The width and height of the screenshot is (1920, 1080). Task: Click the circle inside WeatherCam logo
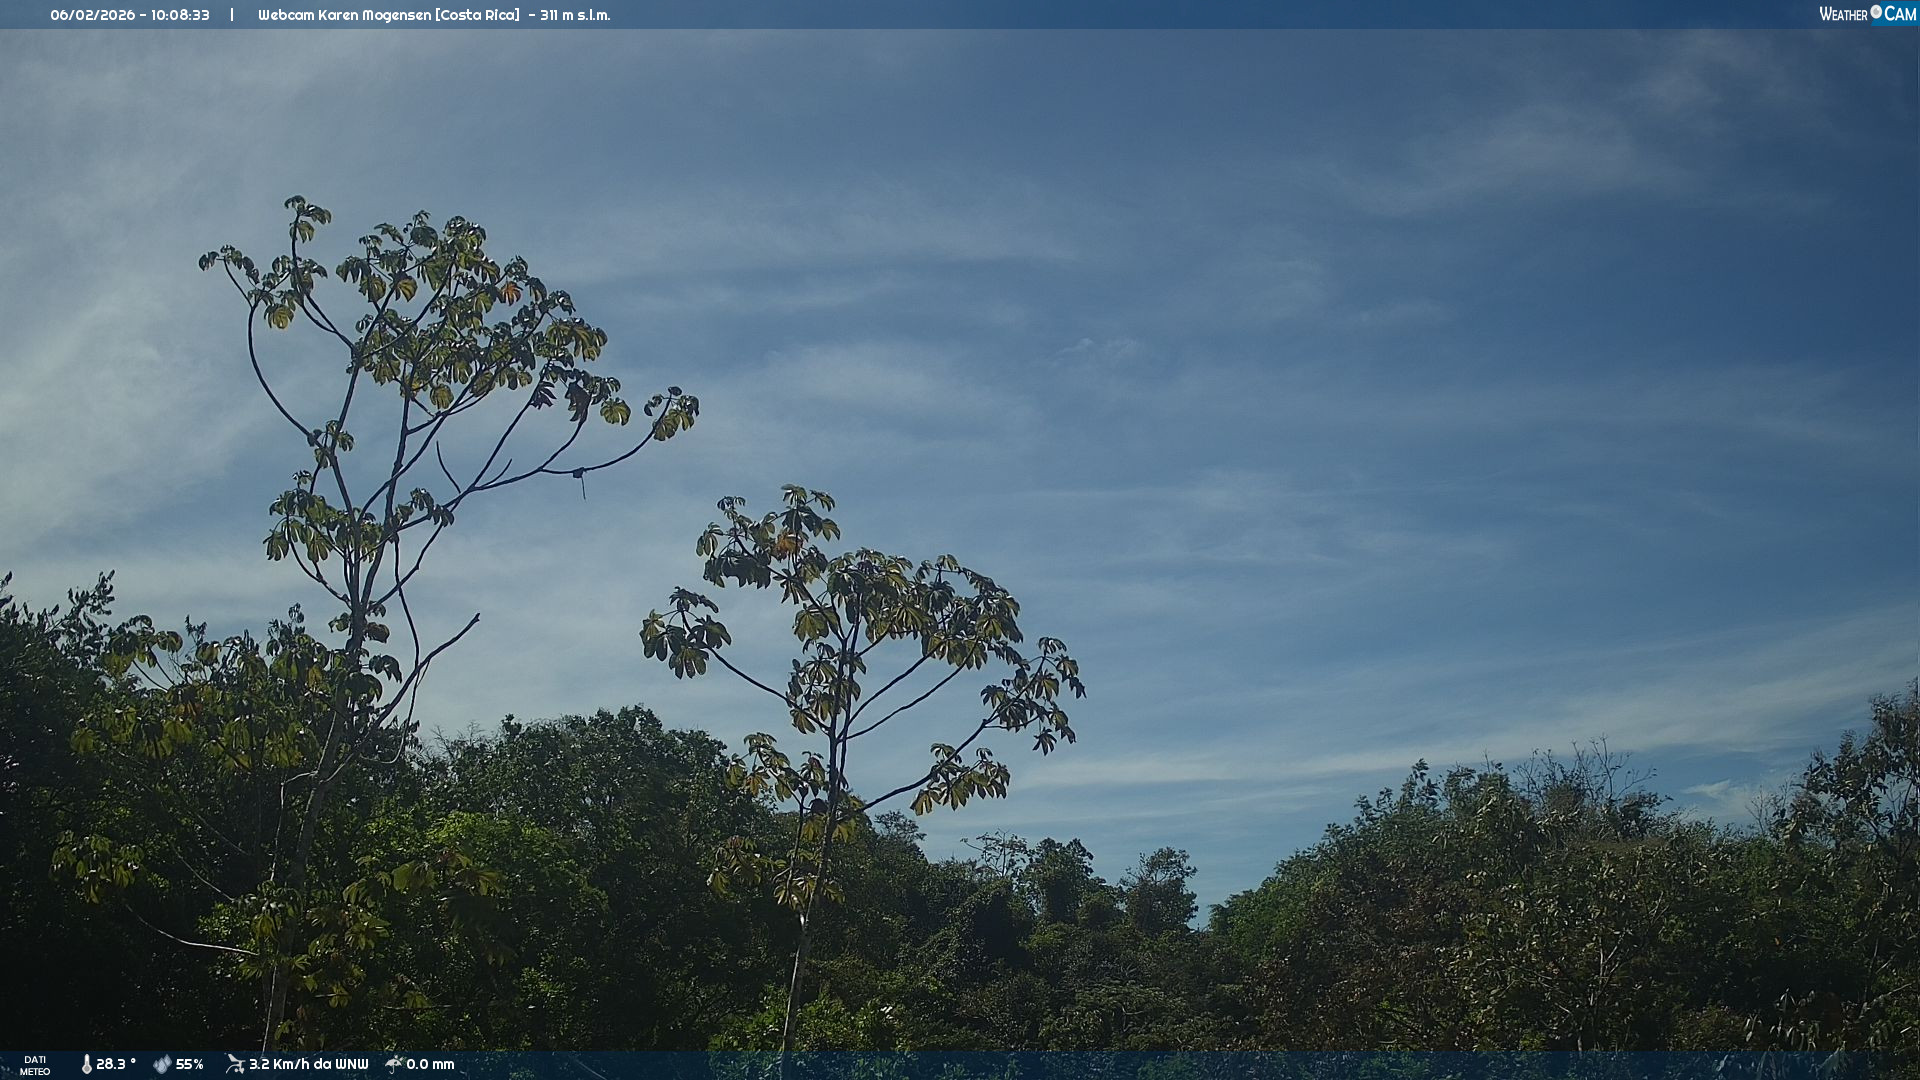[x=1876, y=12]
